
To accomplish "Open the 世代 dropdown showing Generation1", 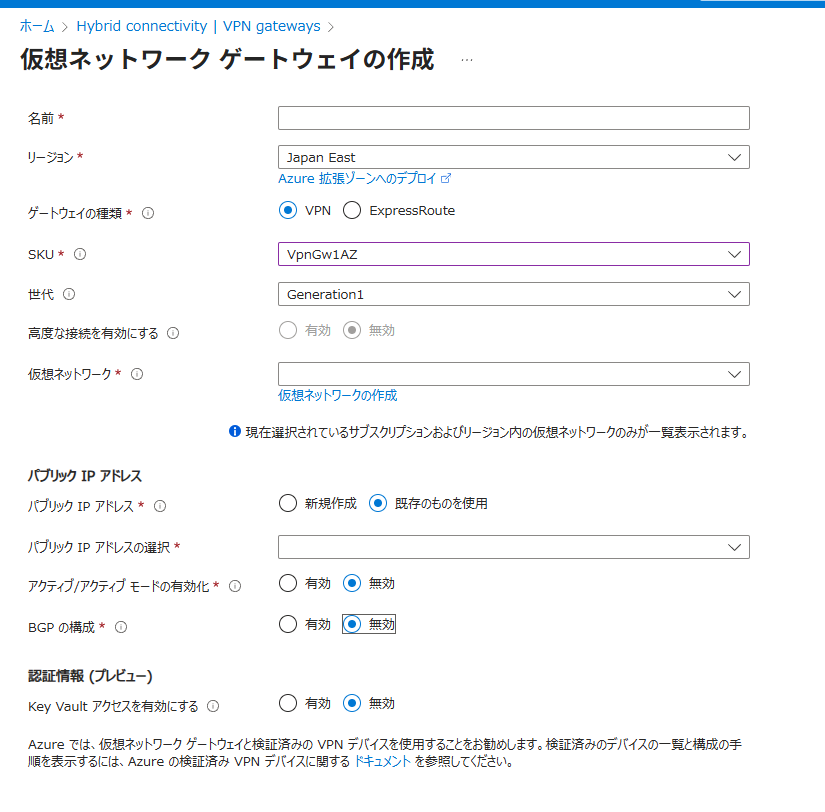I will pos(514,294).
